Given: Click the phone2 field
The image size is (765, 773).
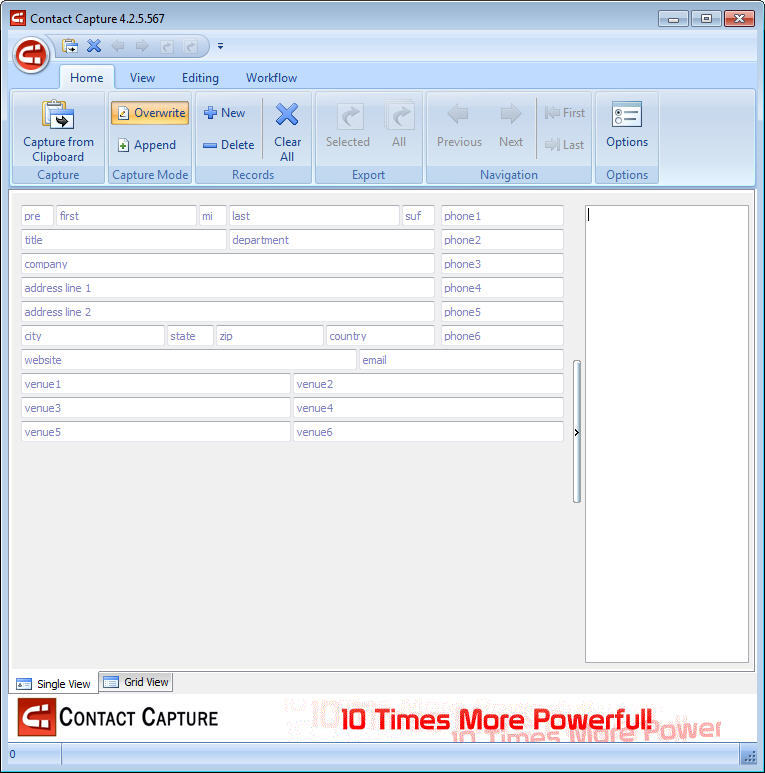Looking at the screenshot, I should (x=502, y=240).
